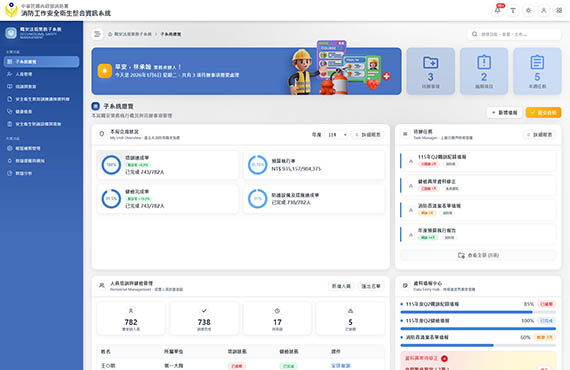Click the orange button beside 新增填報

point(543,113)
